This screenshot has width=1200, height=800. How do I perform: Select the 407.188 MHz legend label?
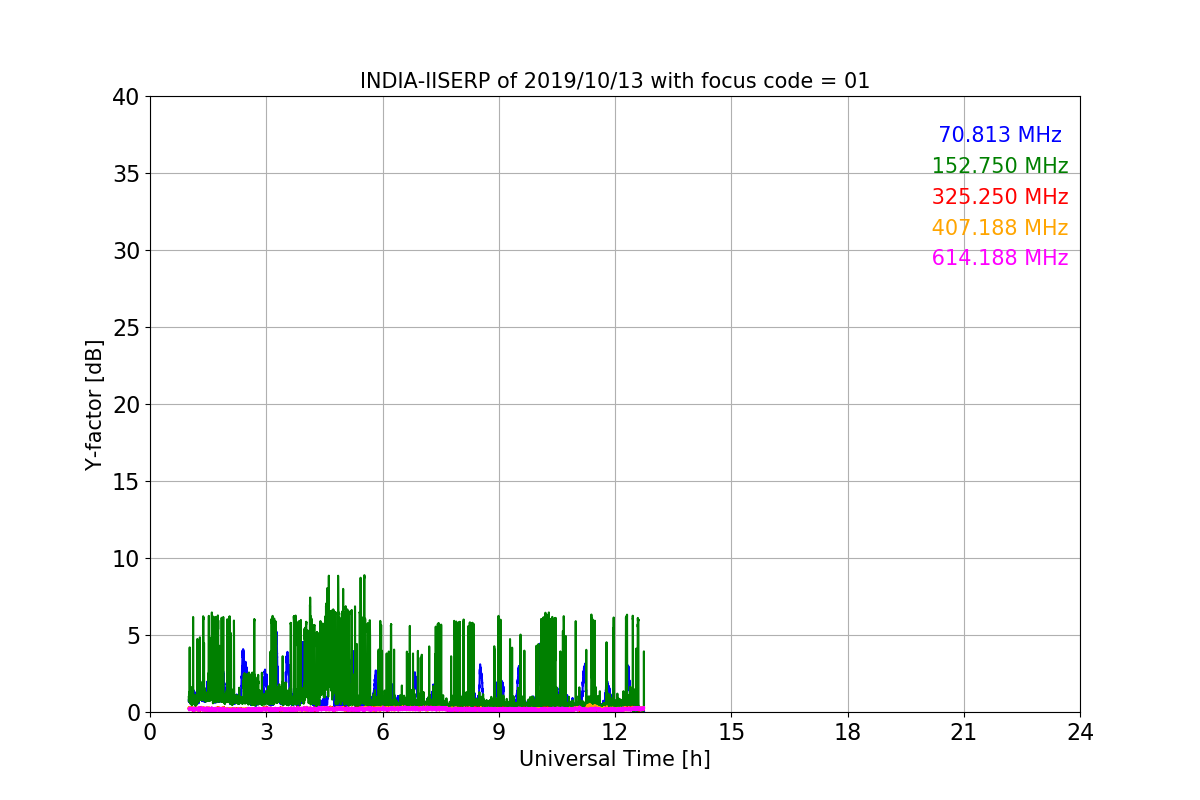coord(1000,228)
